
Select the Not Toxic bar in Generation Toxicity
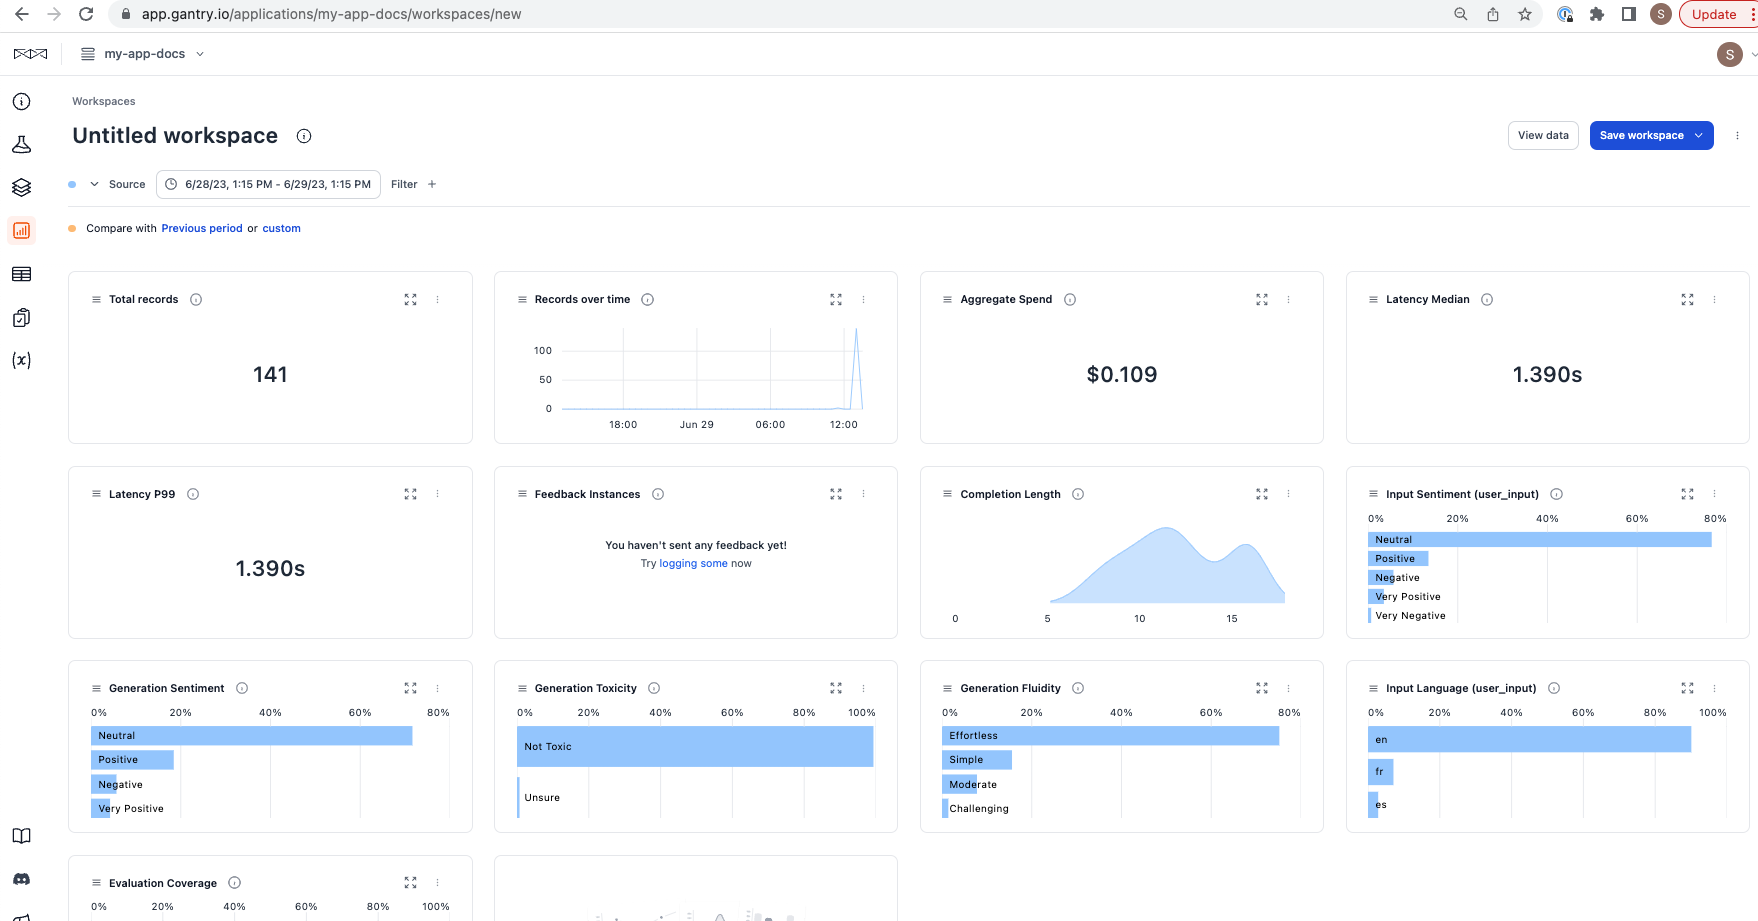click(x=695, y=747)
